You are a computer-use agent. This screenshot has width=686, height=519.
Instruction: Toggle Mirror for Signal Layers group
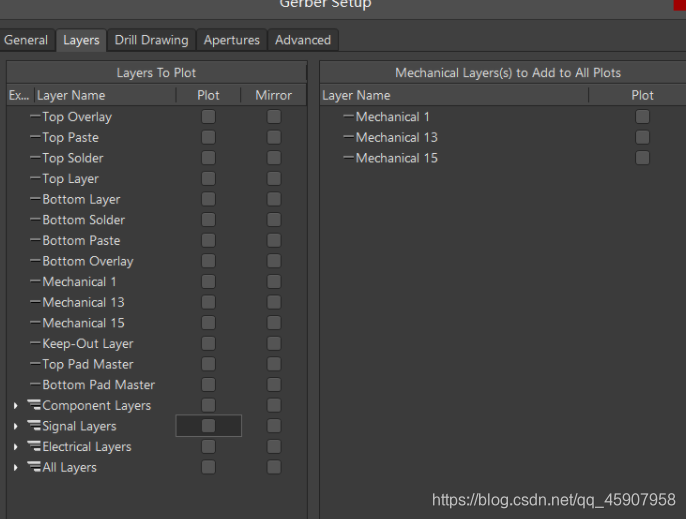(274, 426)
